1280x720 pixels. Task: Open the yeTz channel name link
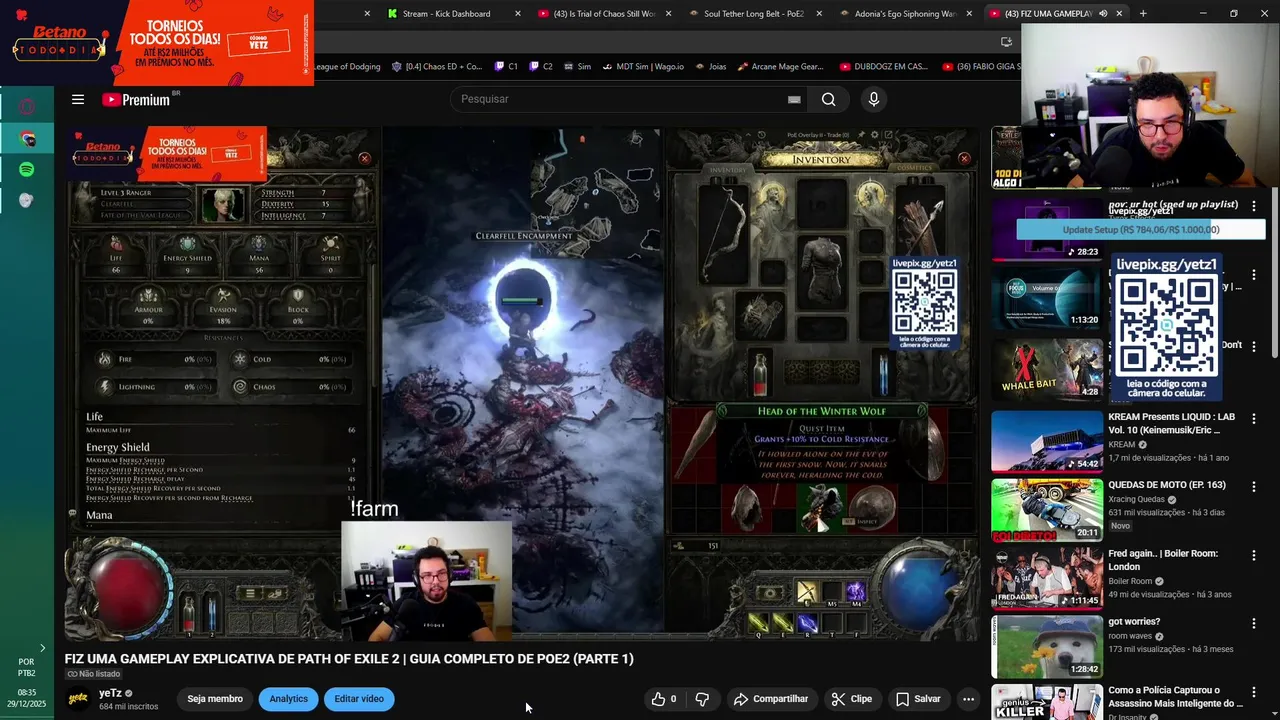tap(110, 693)
